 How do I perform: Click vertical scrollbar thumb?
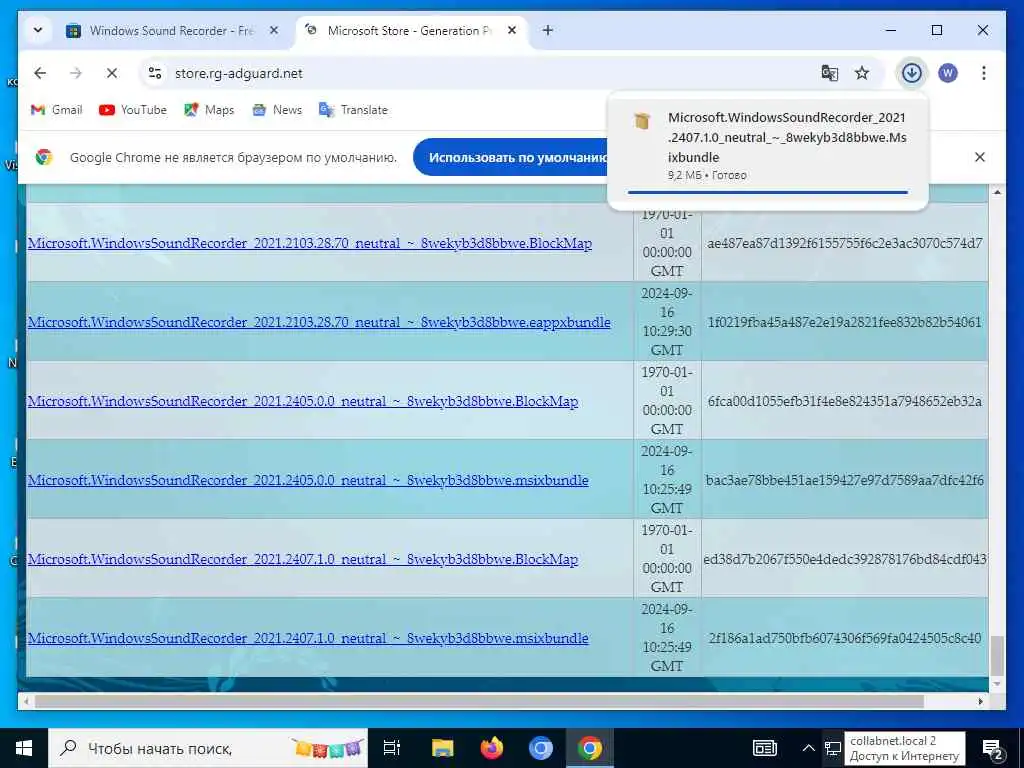997,656
